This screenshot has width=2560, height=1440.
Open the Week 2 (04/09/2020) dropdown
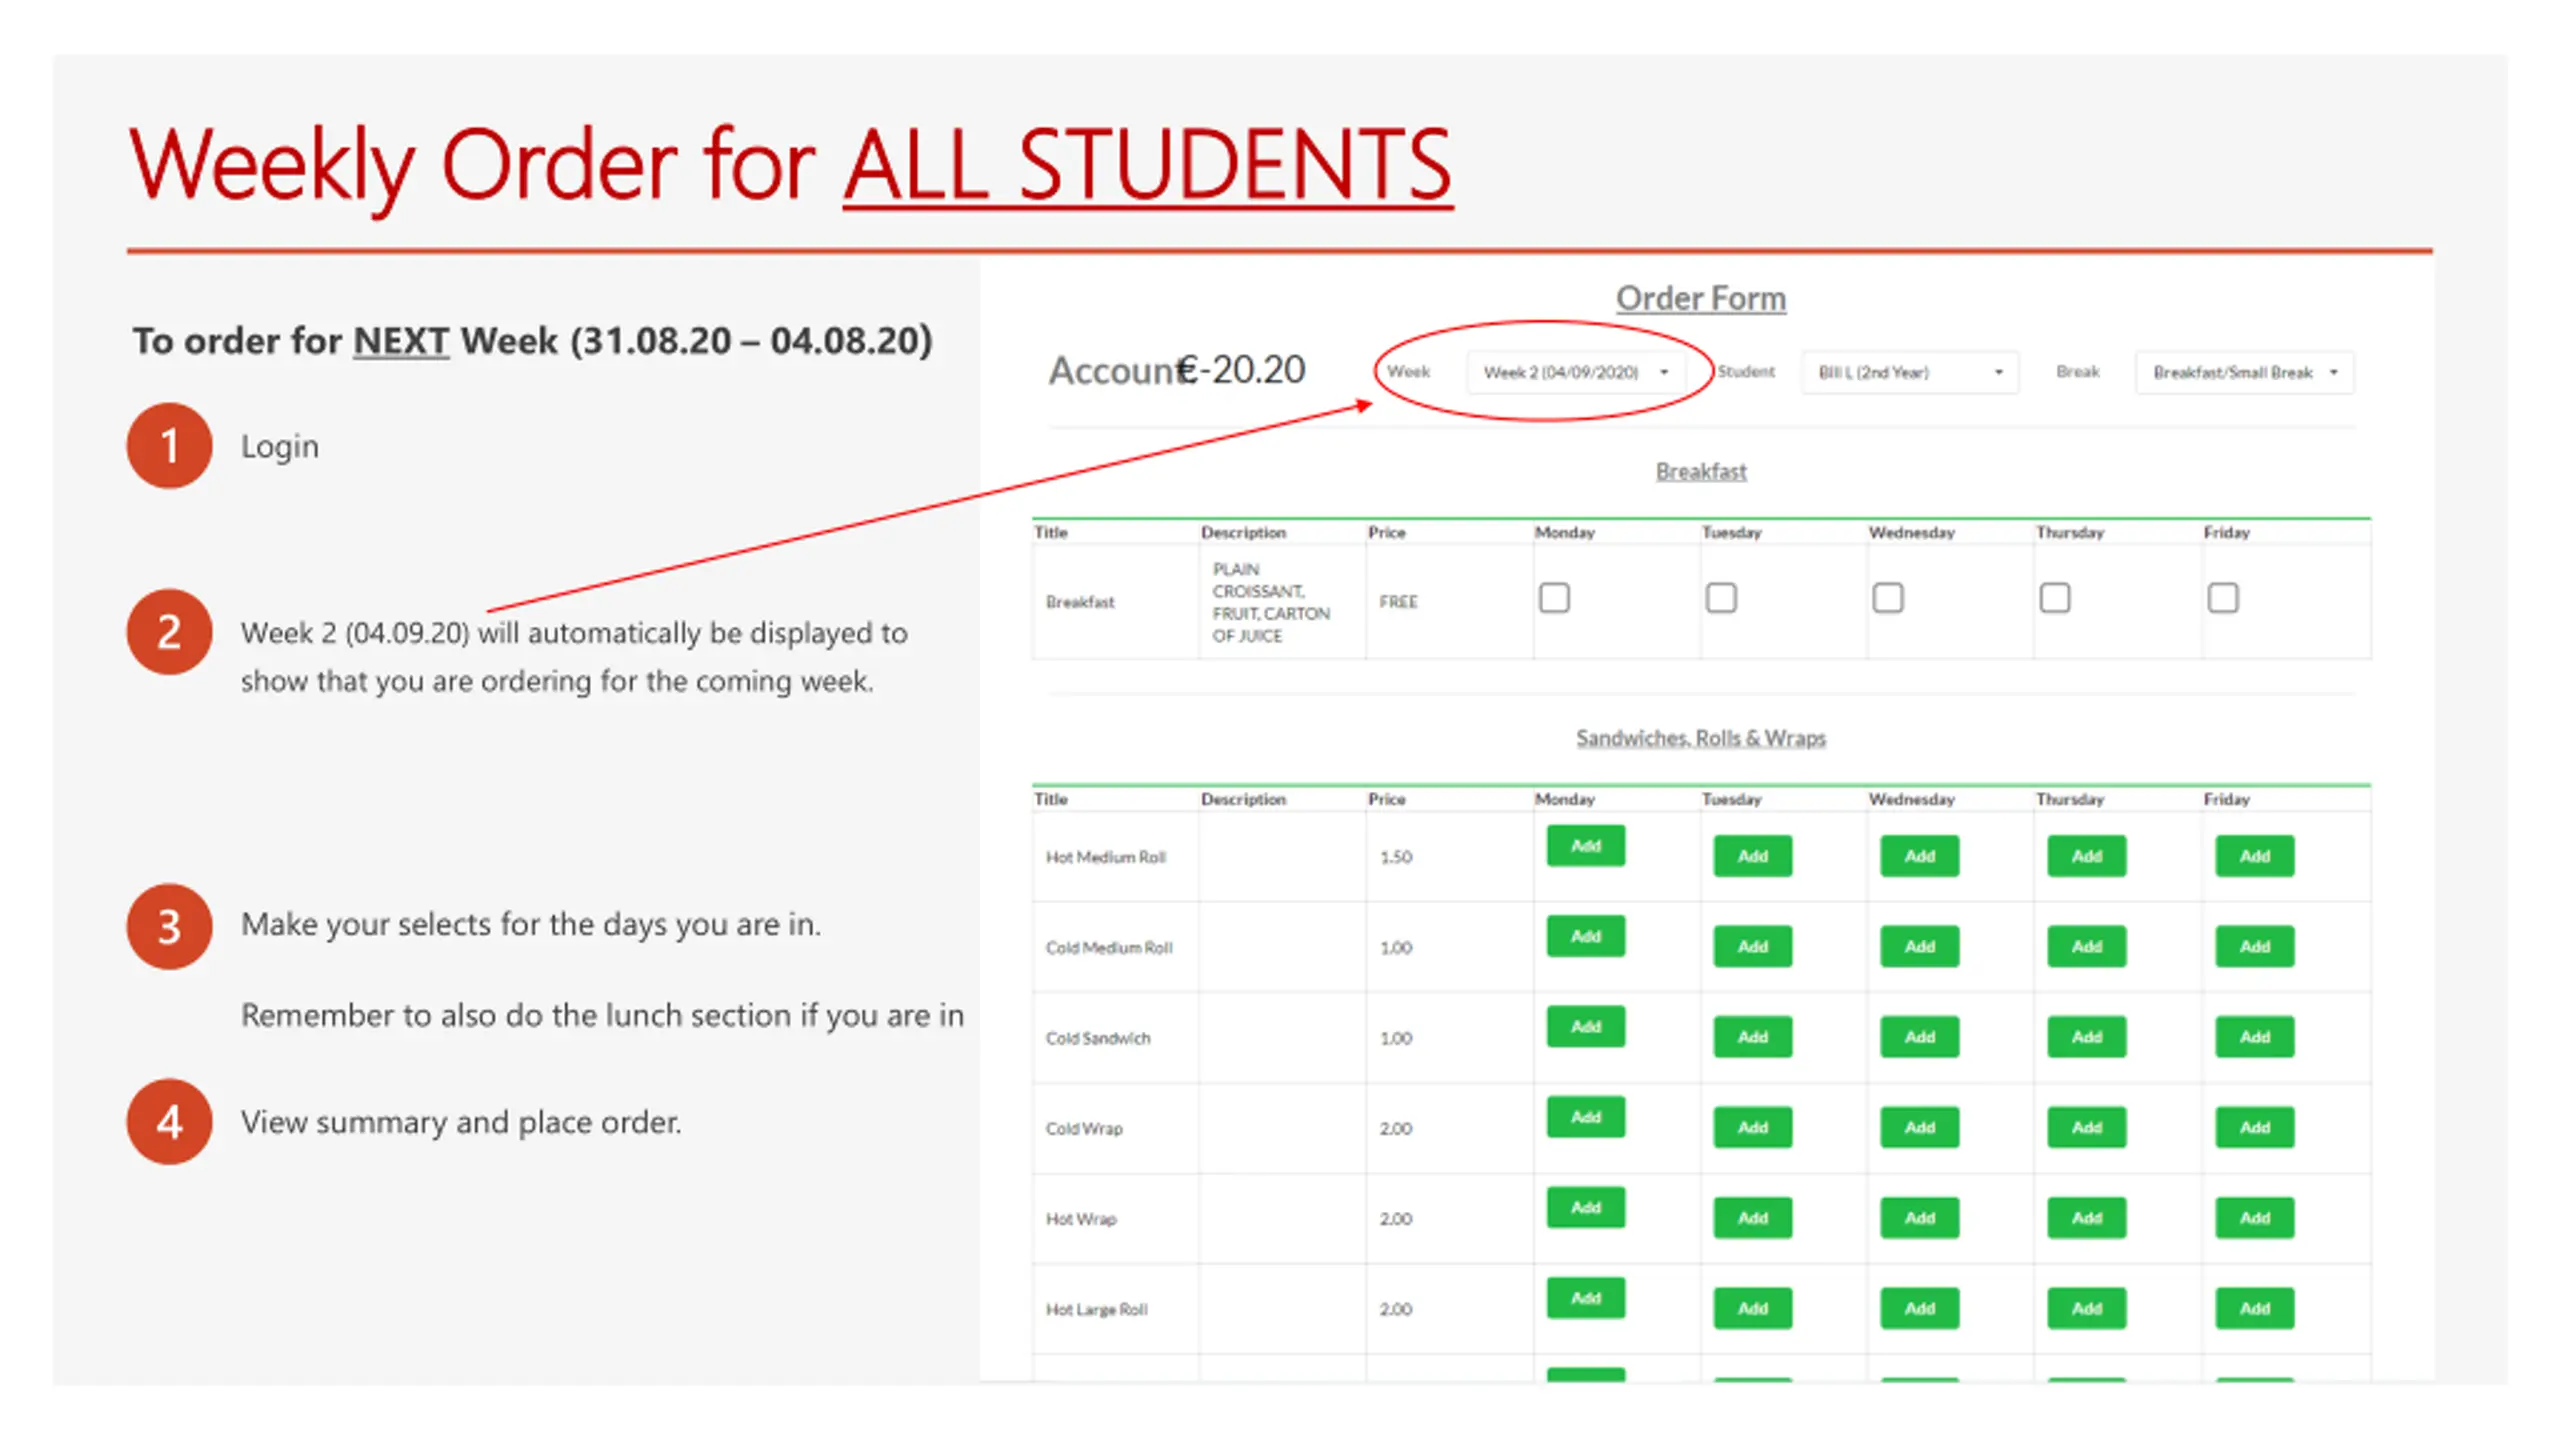[x=1576, y=372]
